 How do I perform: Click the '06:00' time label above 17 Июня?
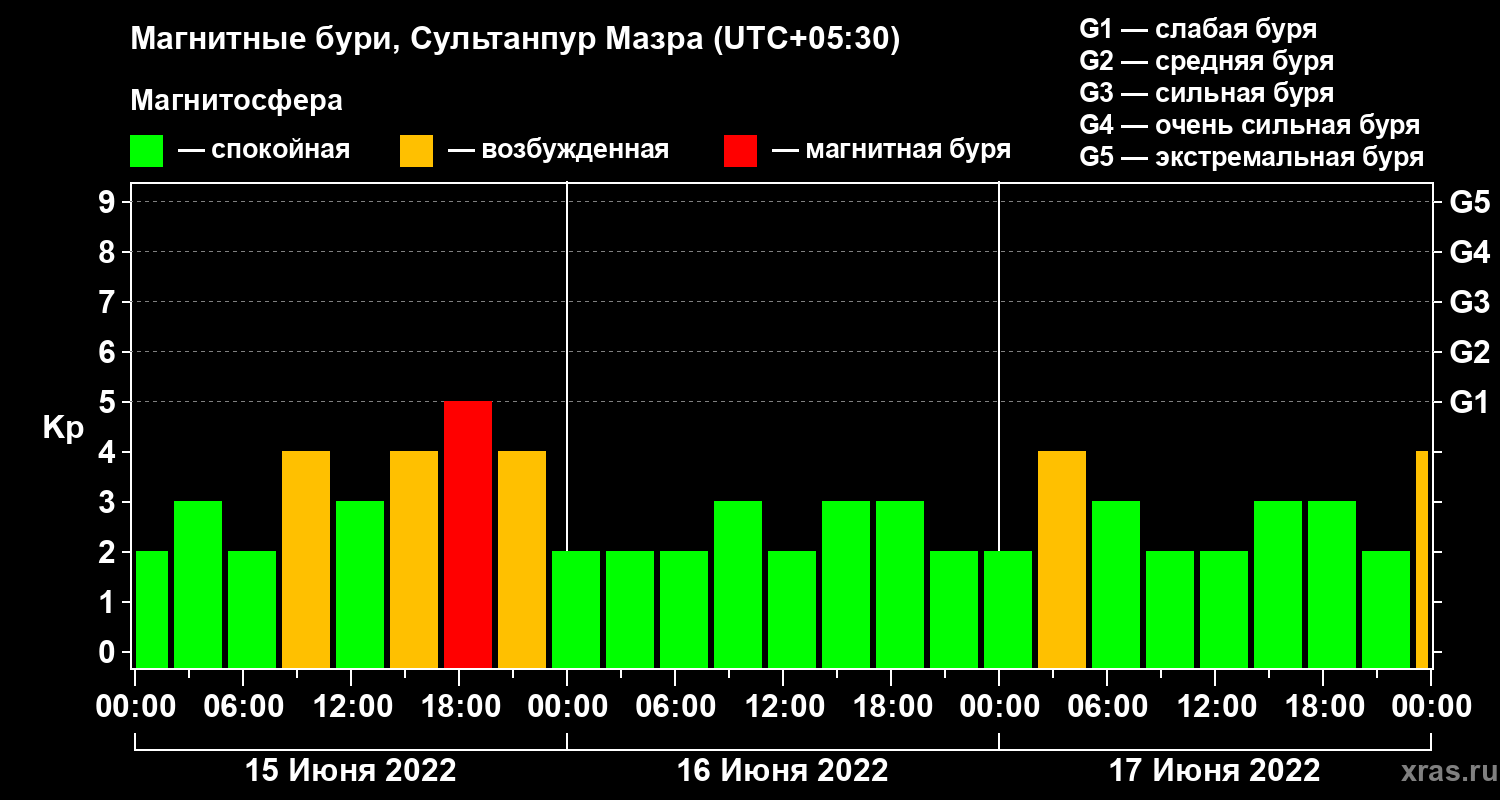pos(1107,707)
